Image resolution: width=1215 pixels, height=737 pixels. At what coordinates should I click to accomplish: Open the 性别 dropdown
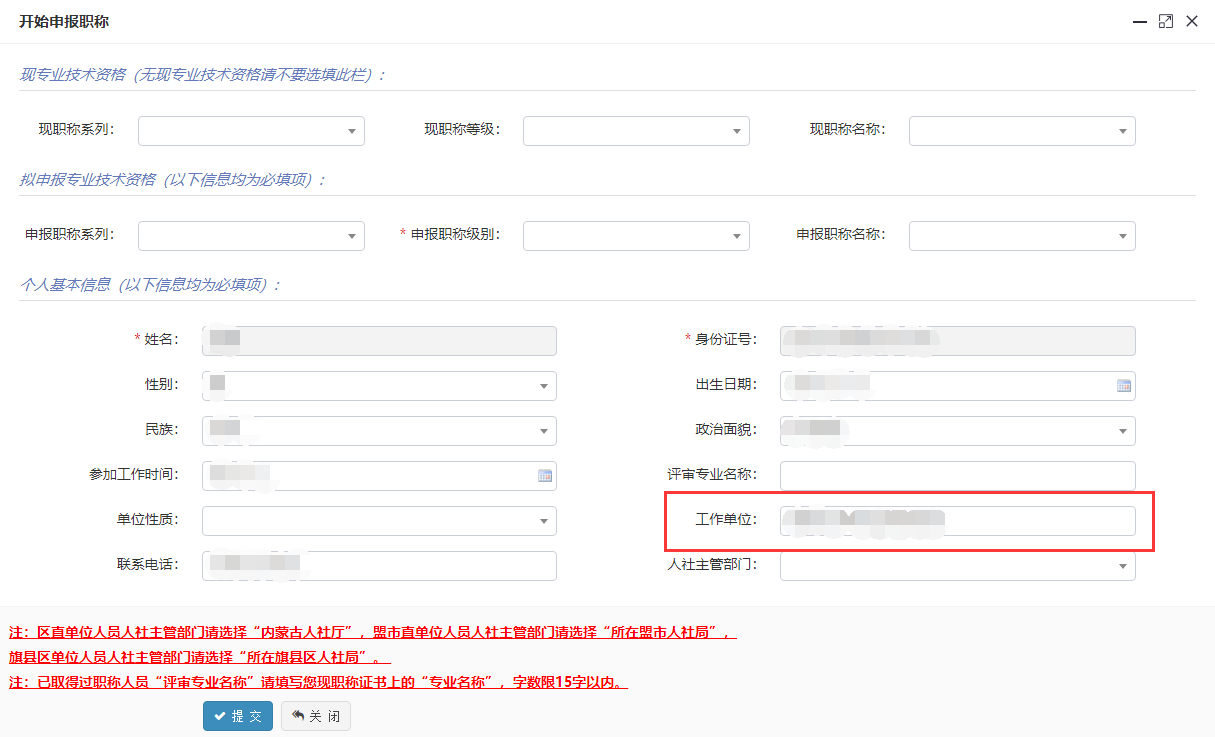tap(379, 386)
